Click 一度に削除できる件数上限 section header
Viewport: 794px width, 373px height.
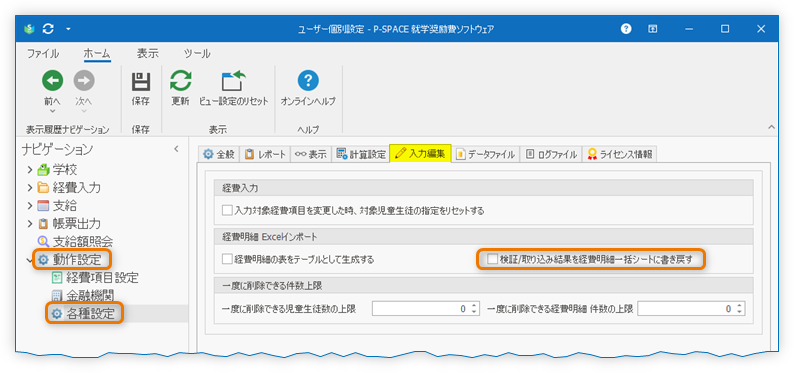(x=483, y=285)
